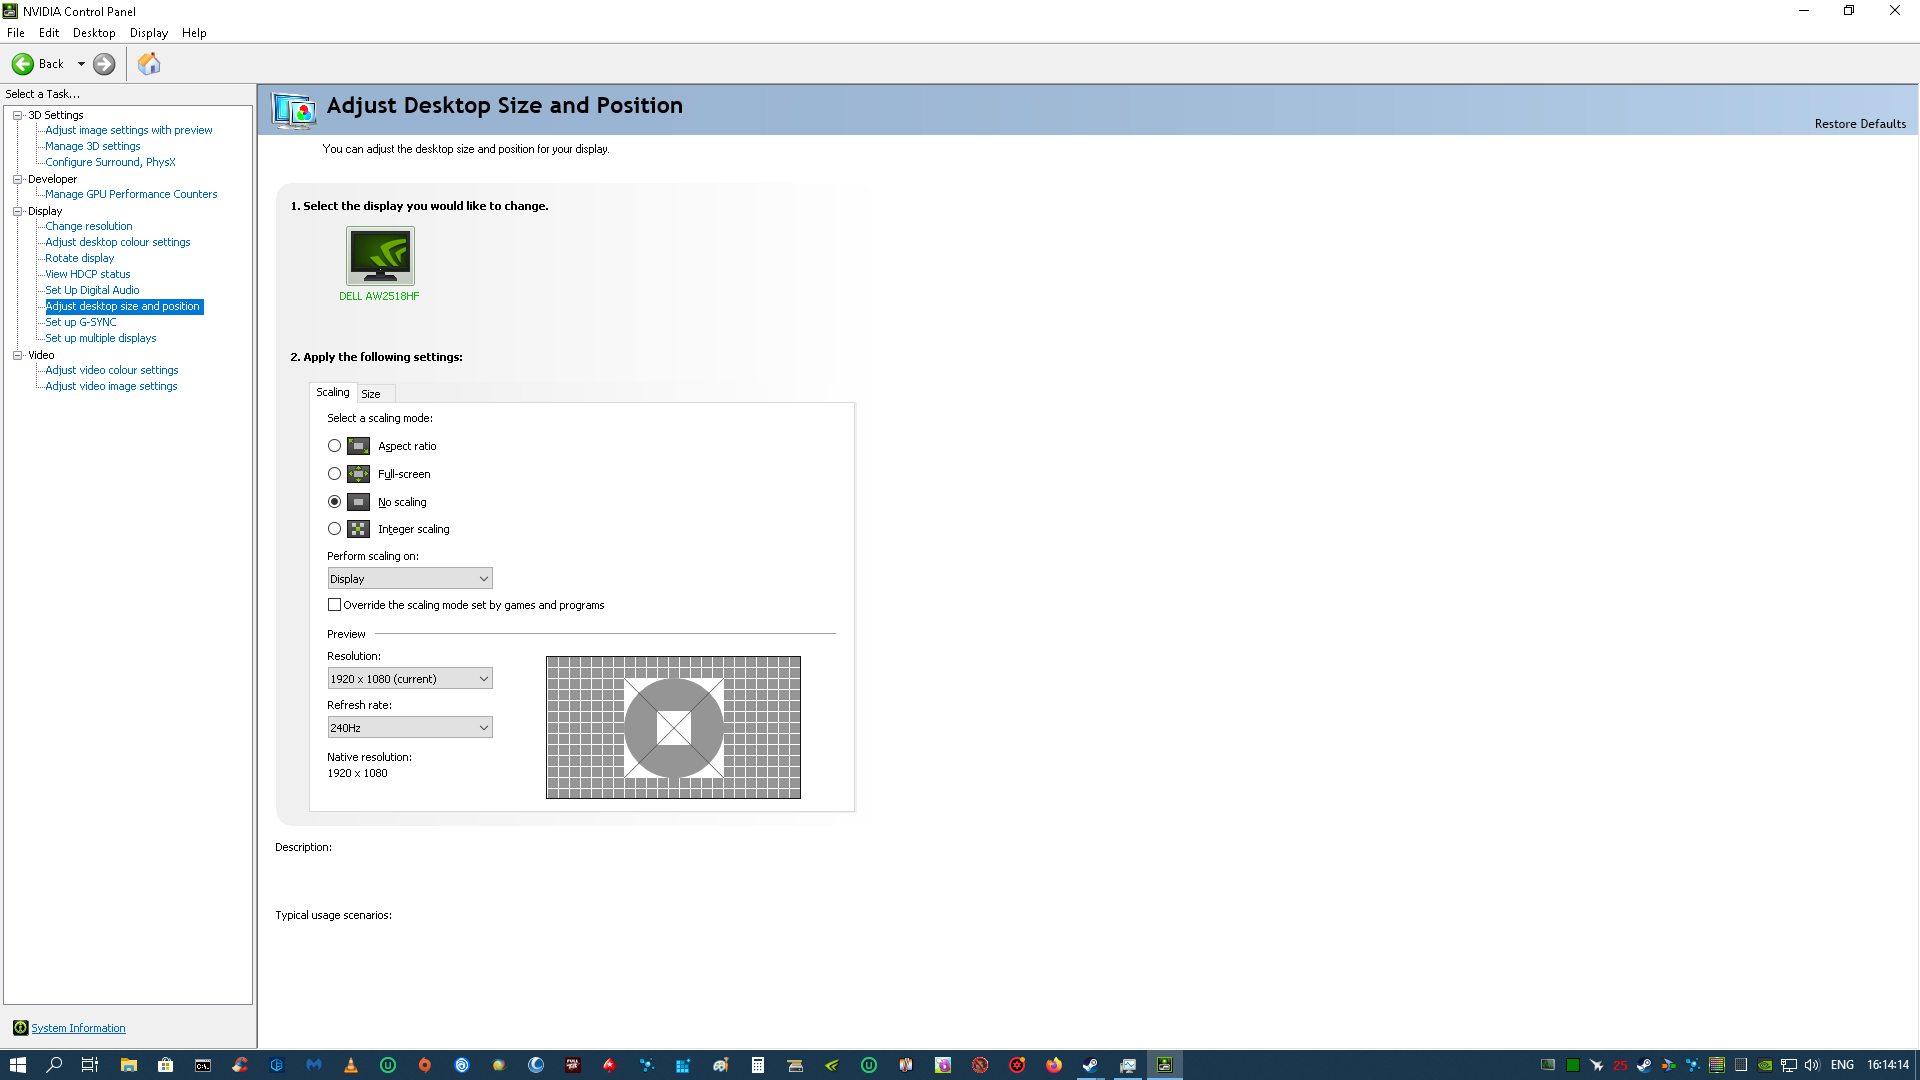This screenshot has width=1920, height=1080.
Task: Click the scaling preview test pattern
Action: [673, 727]
